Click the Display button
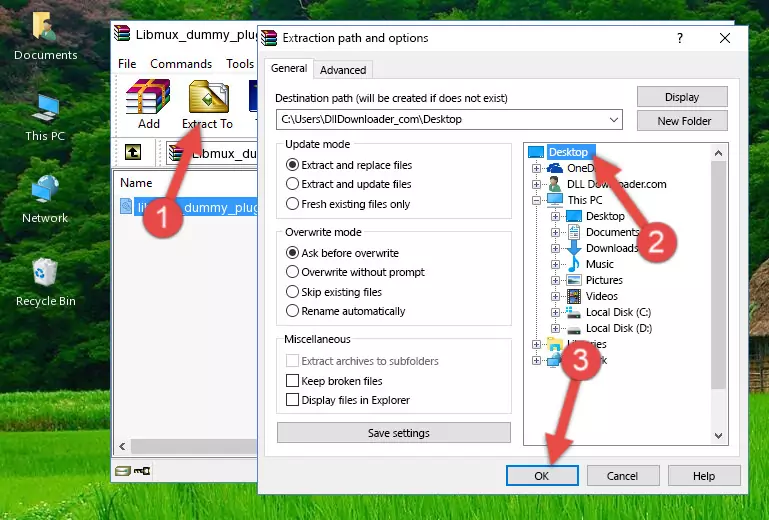 (x=682, y=97)
